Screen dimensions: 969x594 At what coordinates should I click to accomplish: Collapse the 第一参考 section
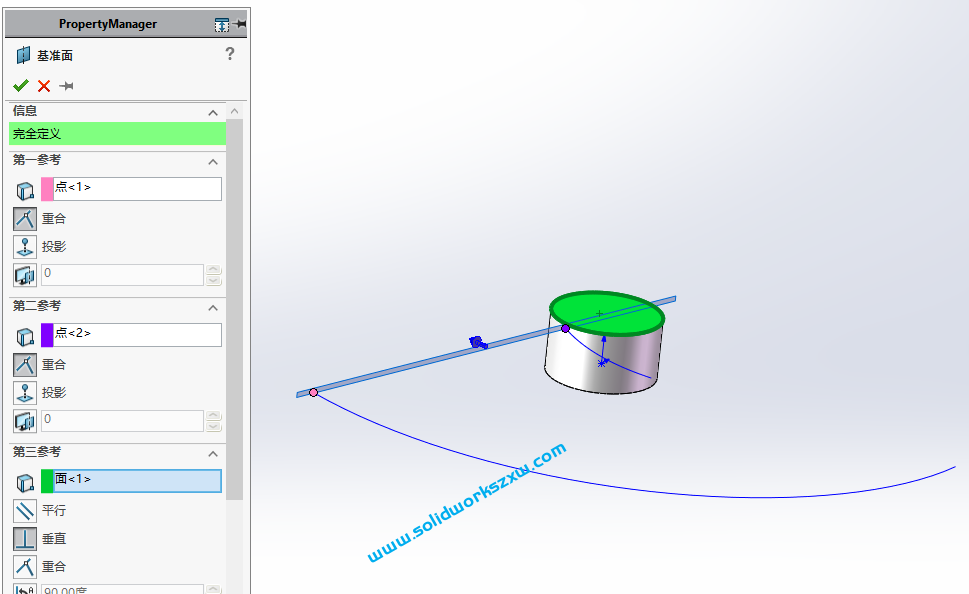coord(212,161)
